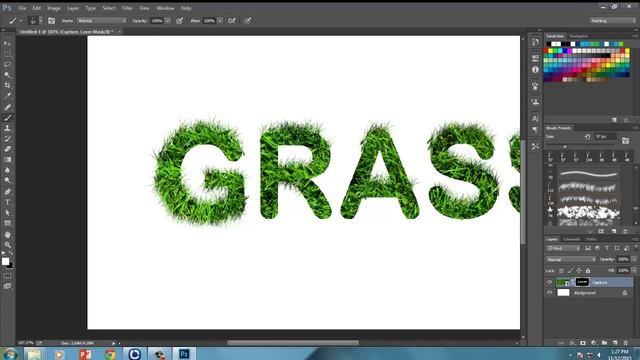Click the Brush Presets panel tab
The image size is (640, 360).
click(558, 128)
